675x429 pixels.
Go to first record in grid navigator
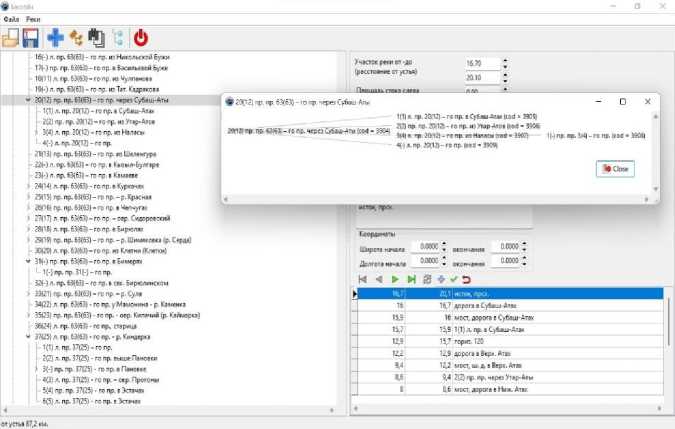363,279
